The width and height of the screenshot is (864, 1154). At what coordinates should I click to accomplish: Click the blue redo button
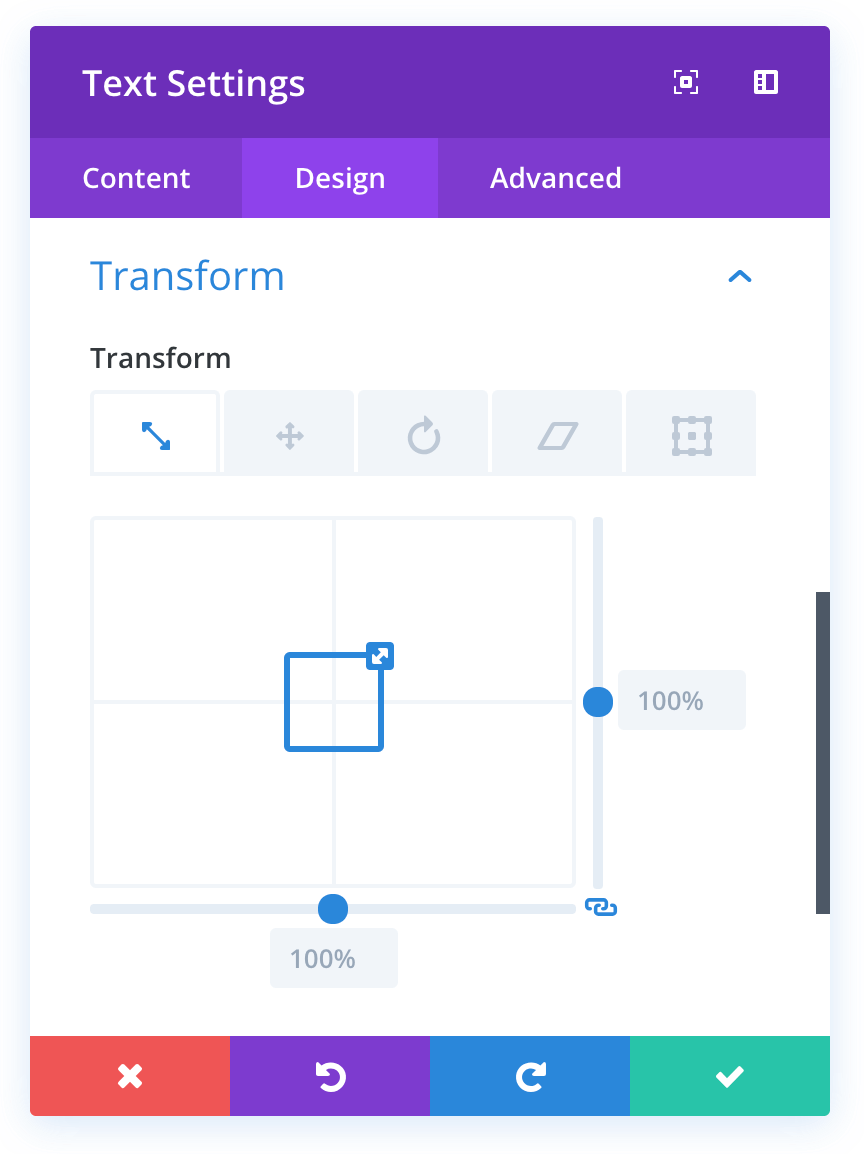[x=530, y=1076]
